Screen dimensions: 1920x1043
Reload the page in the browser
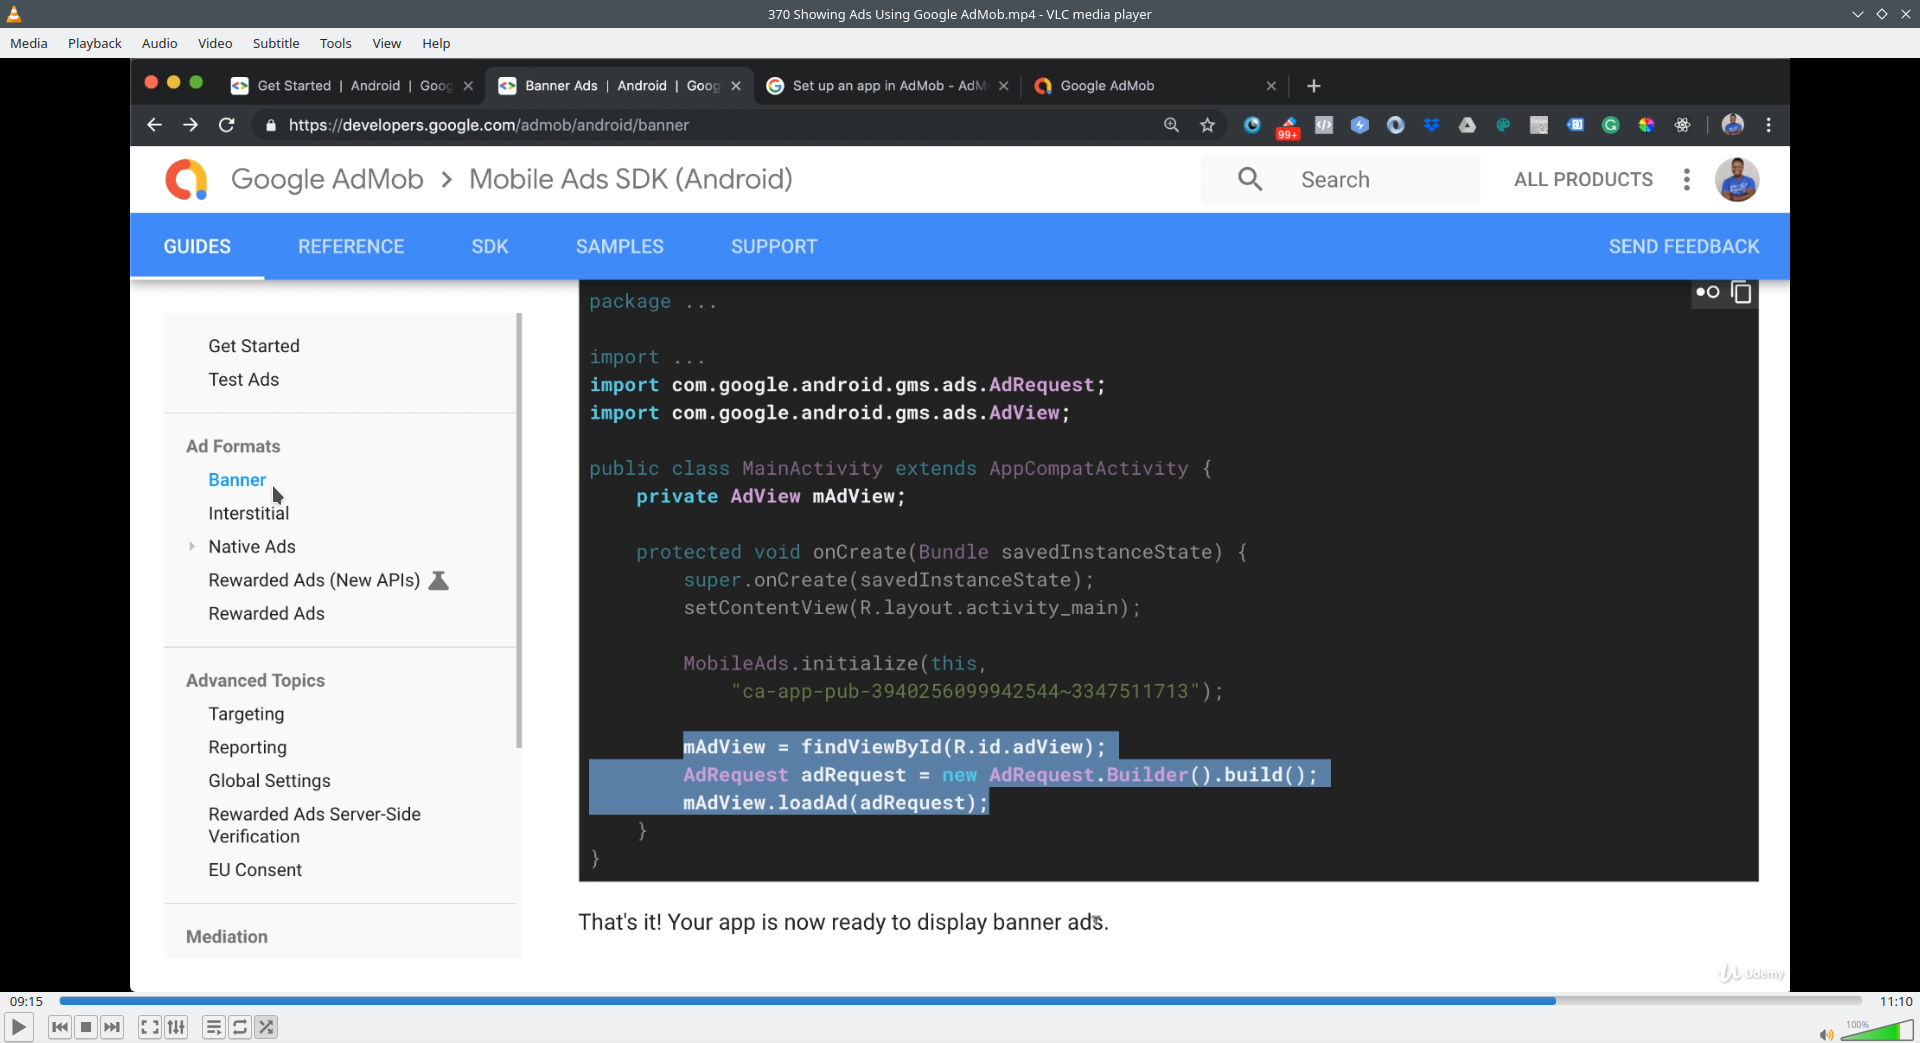pos(227,125)
